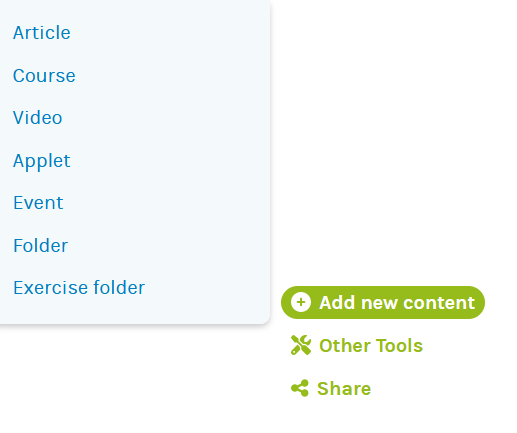Expand the Other Tools submenu
Image resolution: width=517 pixels, height=433 pixels.
(x=357, y=345)
